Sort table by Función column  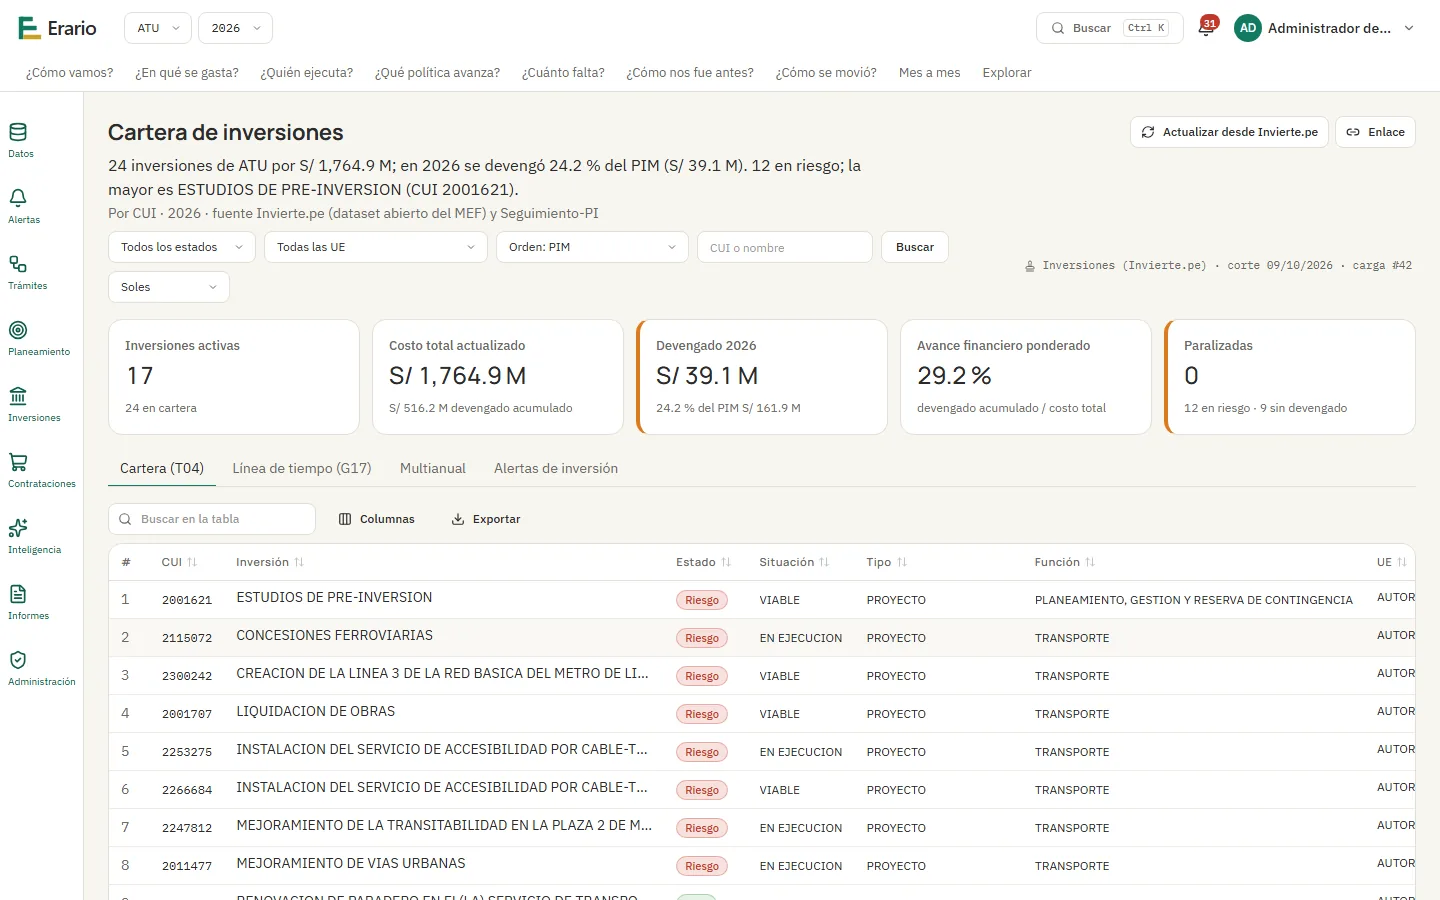coord(1064,562)
